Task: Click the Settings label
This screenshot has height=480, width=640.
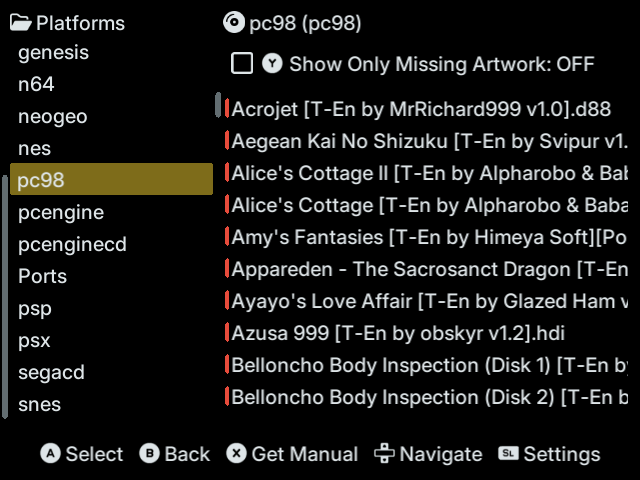Action: point(562,454)
